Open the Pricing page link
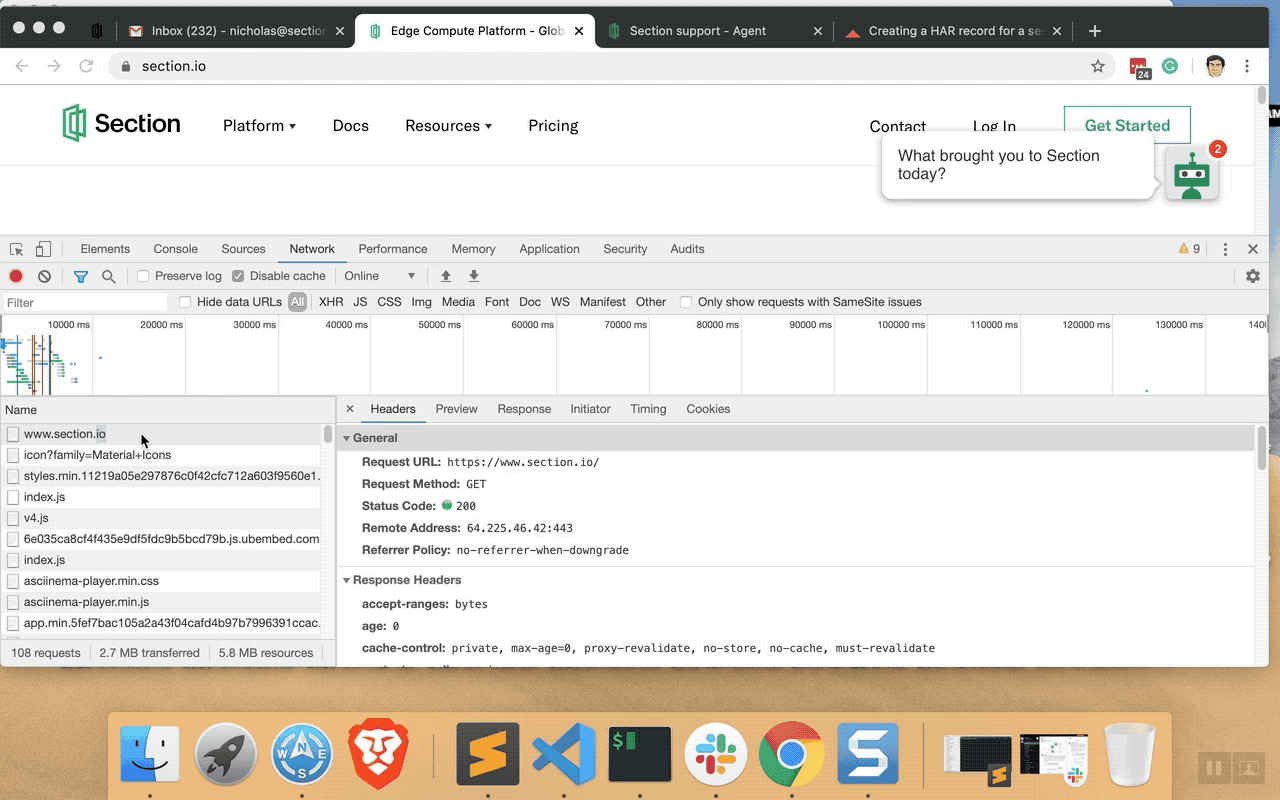 [553, 126]
